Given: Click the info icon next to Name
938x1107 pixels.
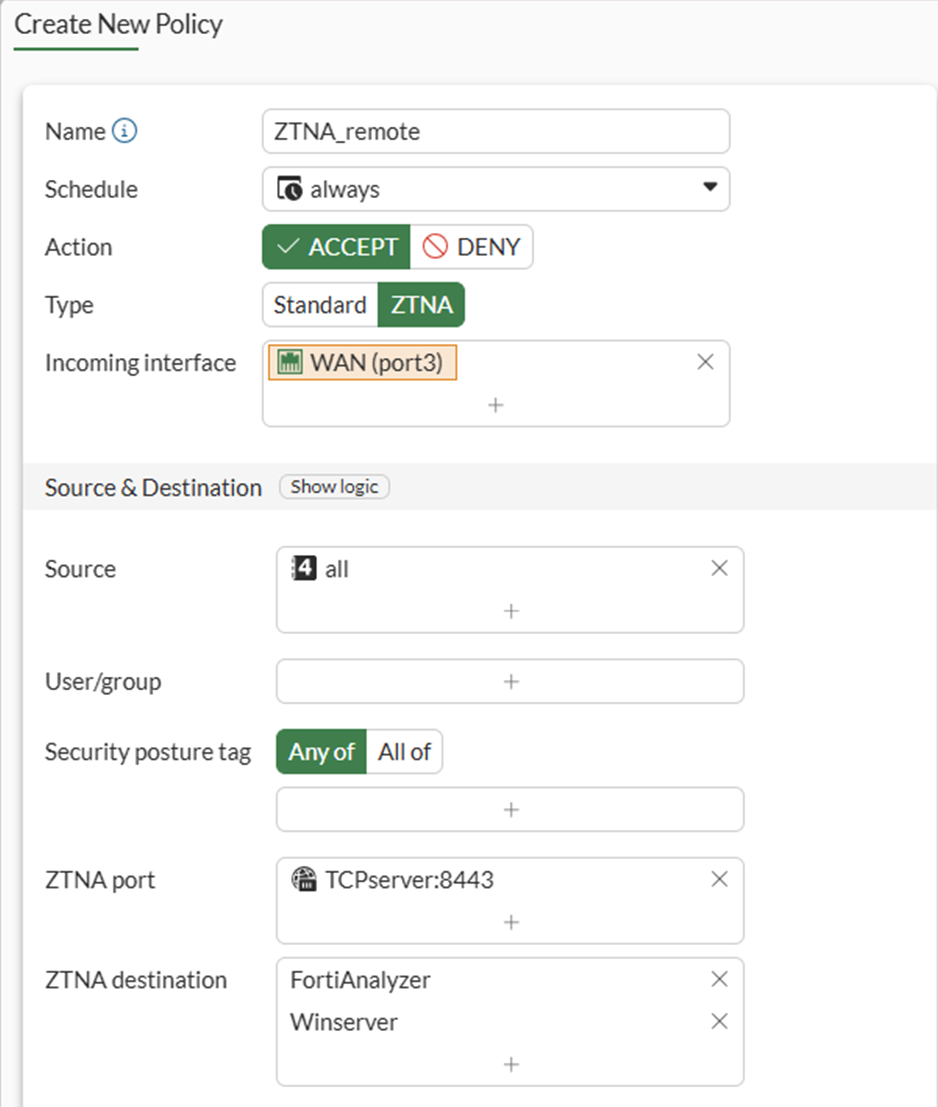Looking at the screenshot, I should tap(124, 131).
